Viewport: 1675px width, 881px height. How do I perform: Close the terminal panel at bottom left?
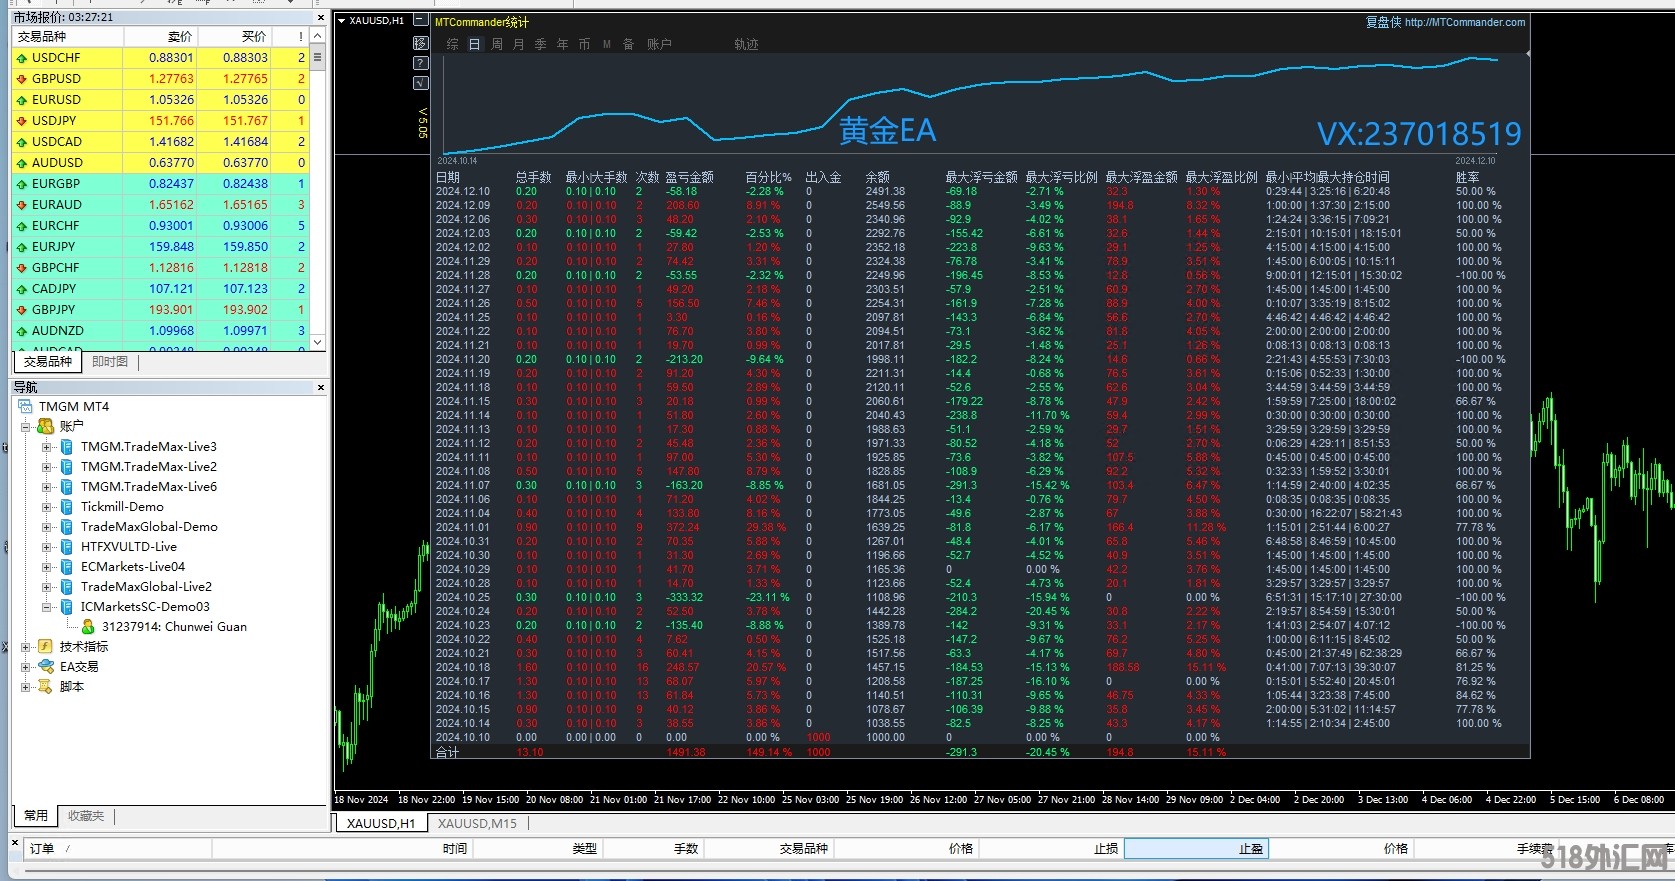pos(15,844)
